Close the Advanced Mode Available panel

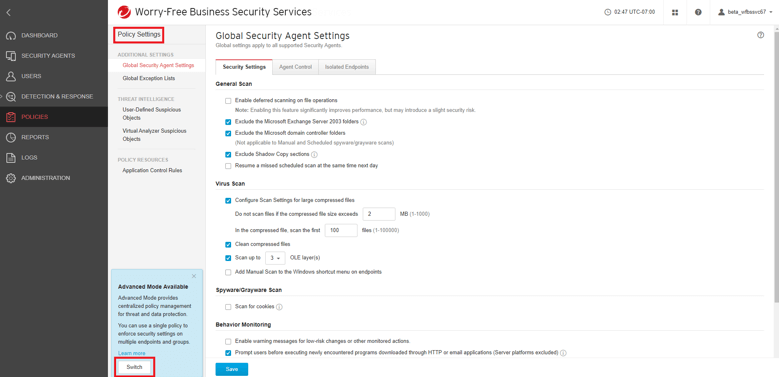[194, 276]
